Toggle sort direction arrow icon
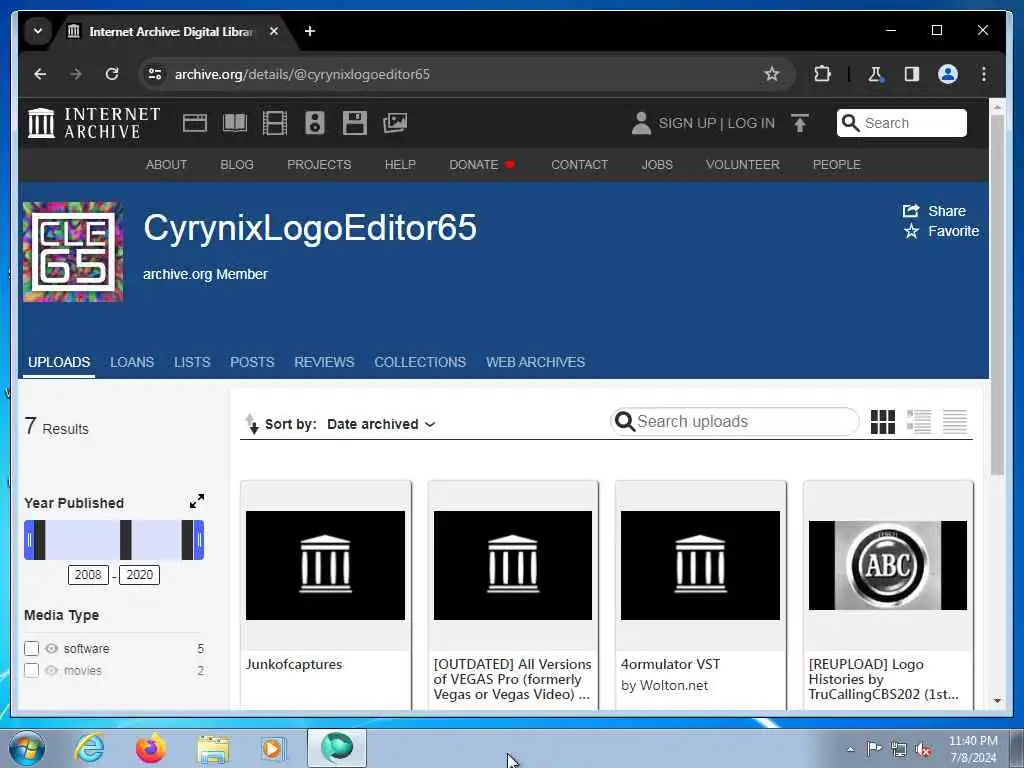Image resolution: width=1024 pixels, height=768 pixels. [251, 424]
